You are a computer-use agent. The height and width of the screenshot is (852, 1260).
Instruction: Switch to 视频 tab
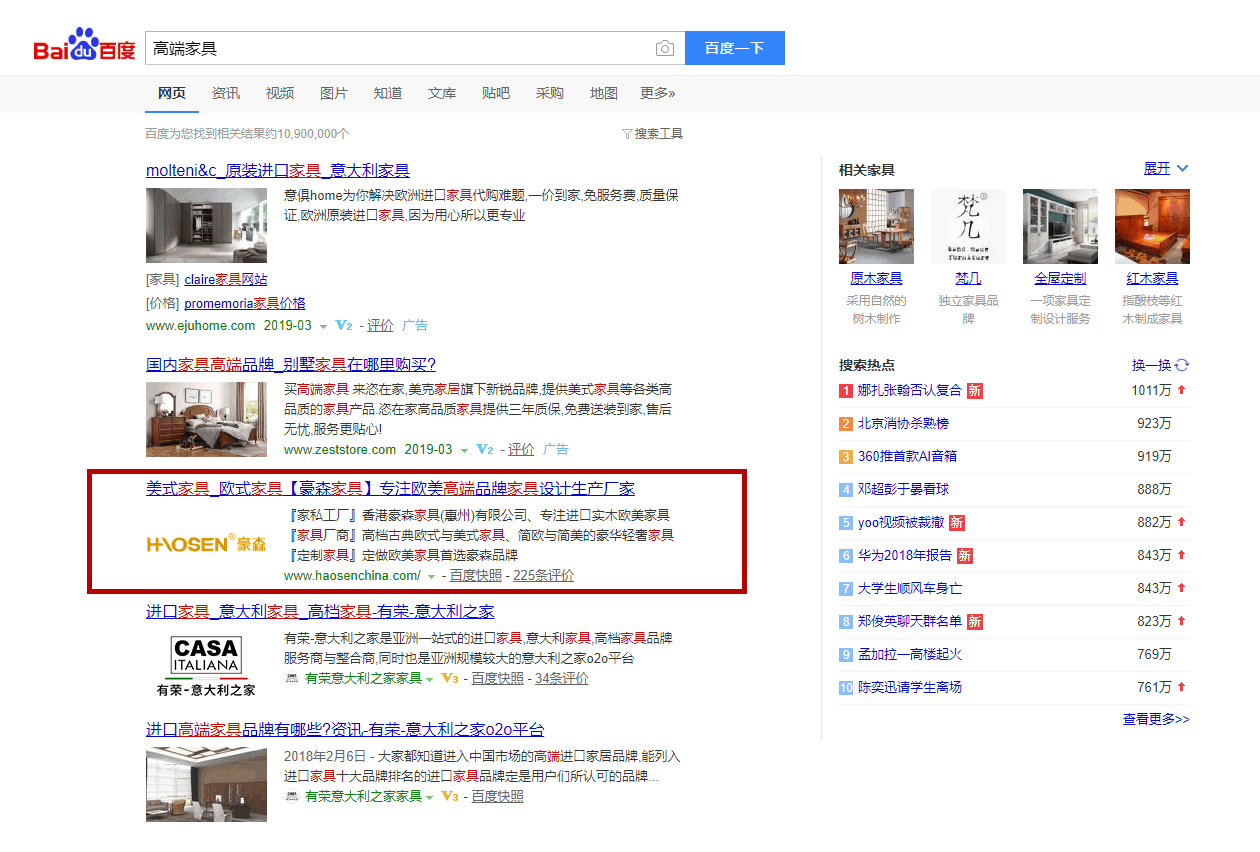coord(280,93)
